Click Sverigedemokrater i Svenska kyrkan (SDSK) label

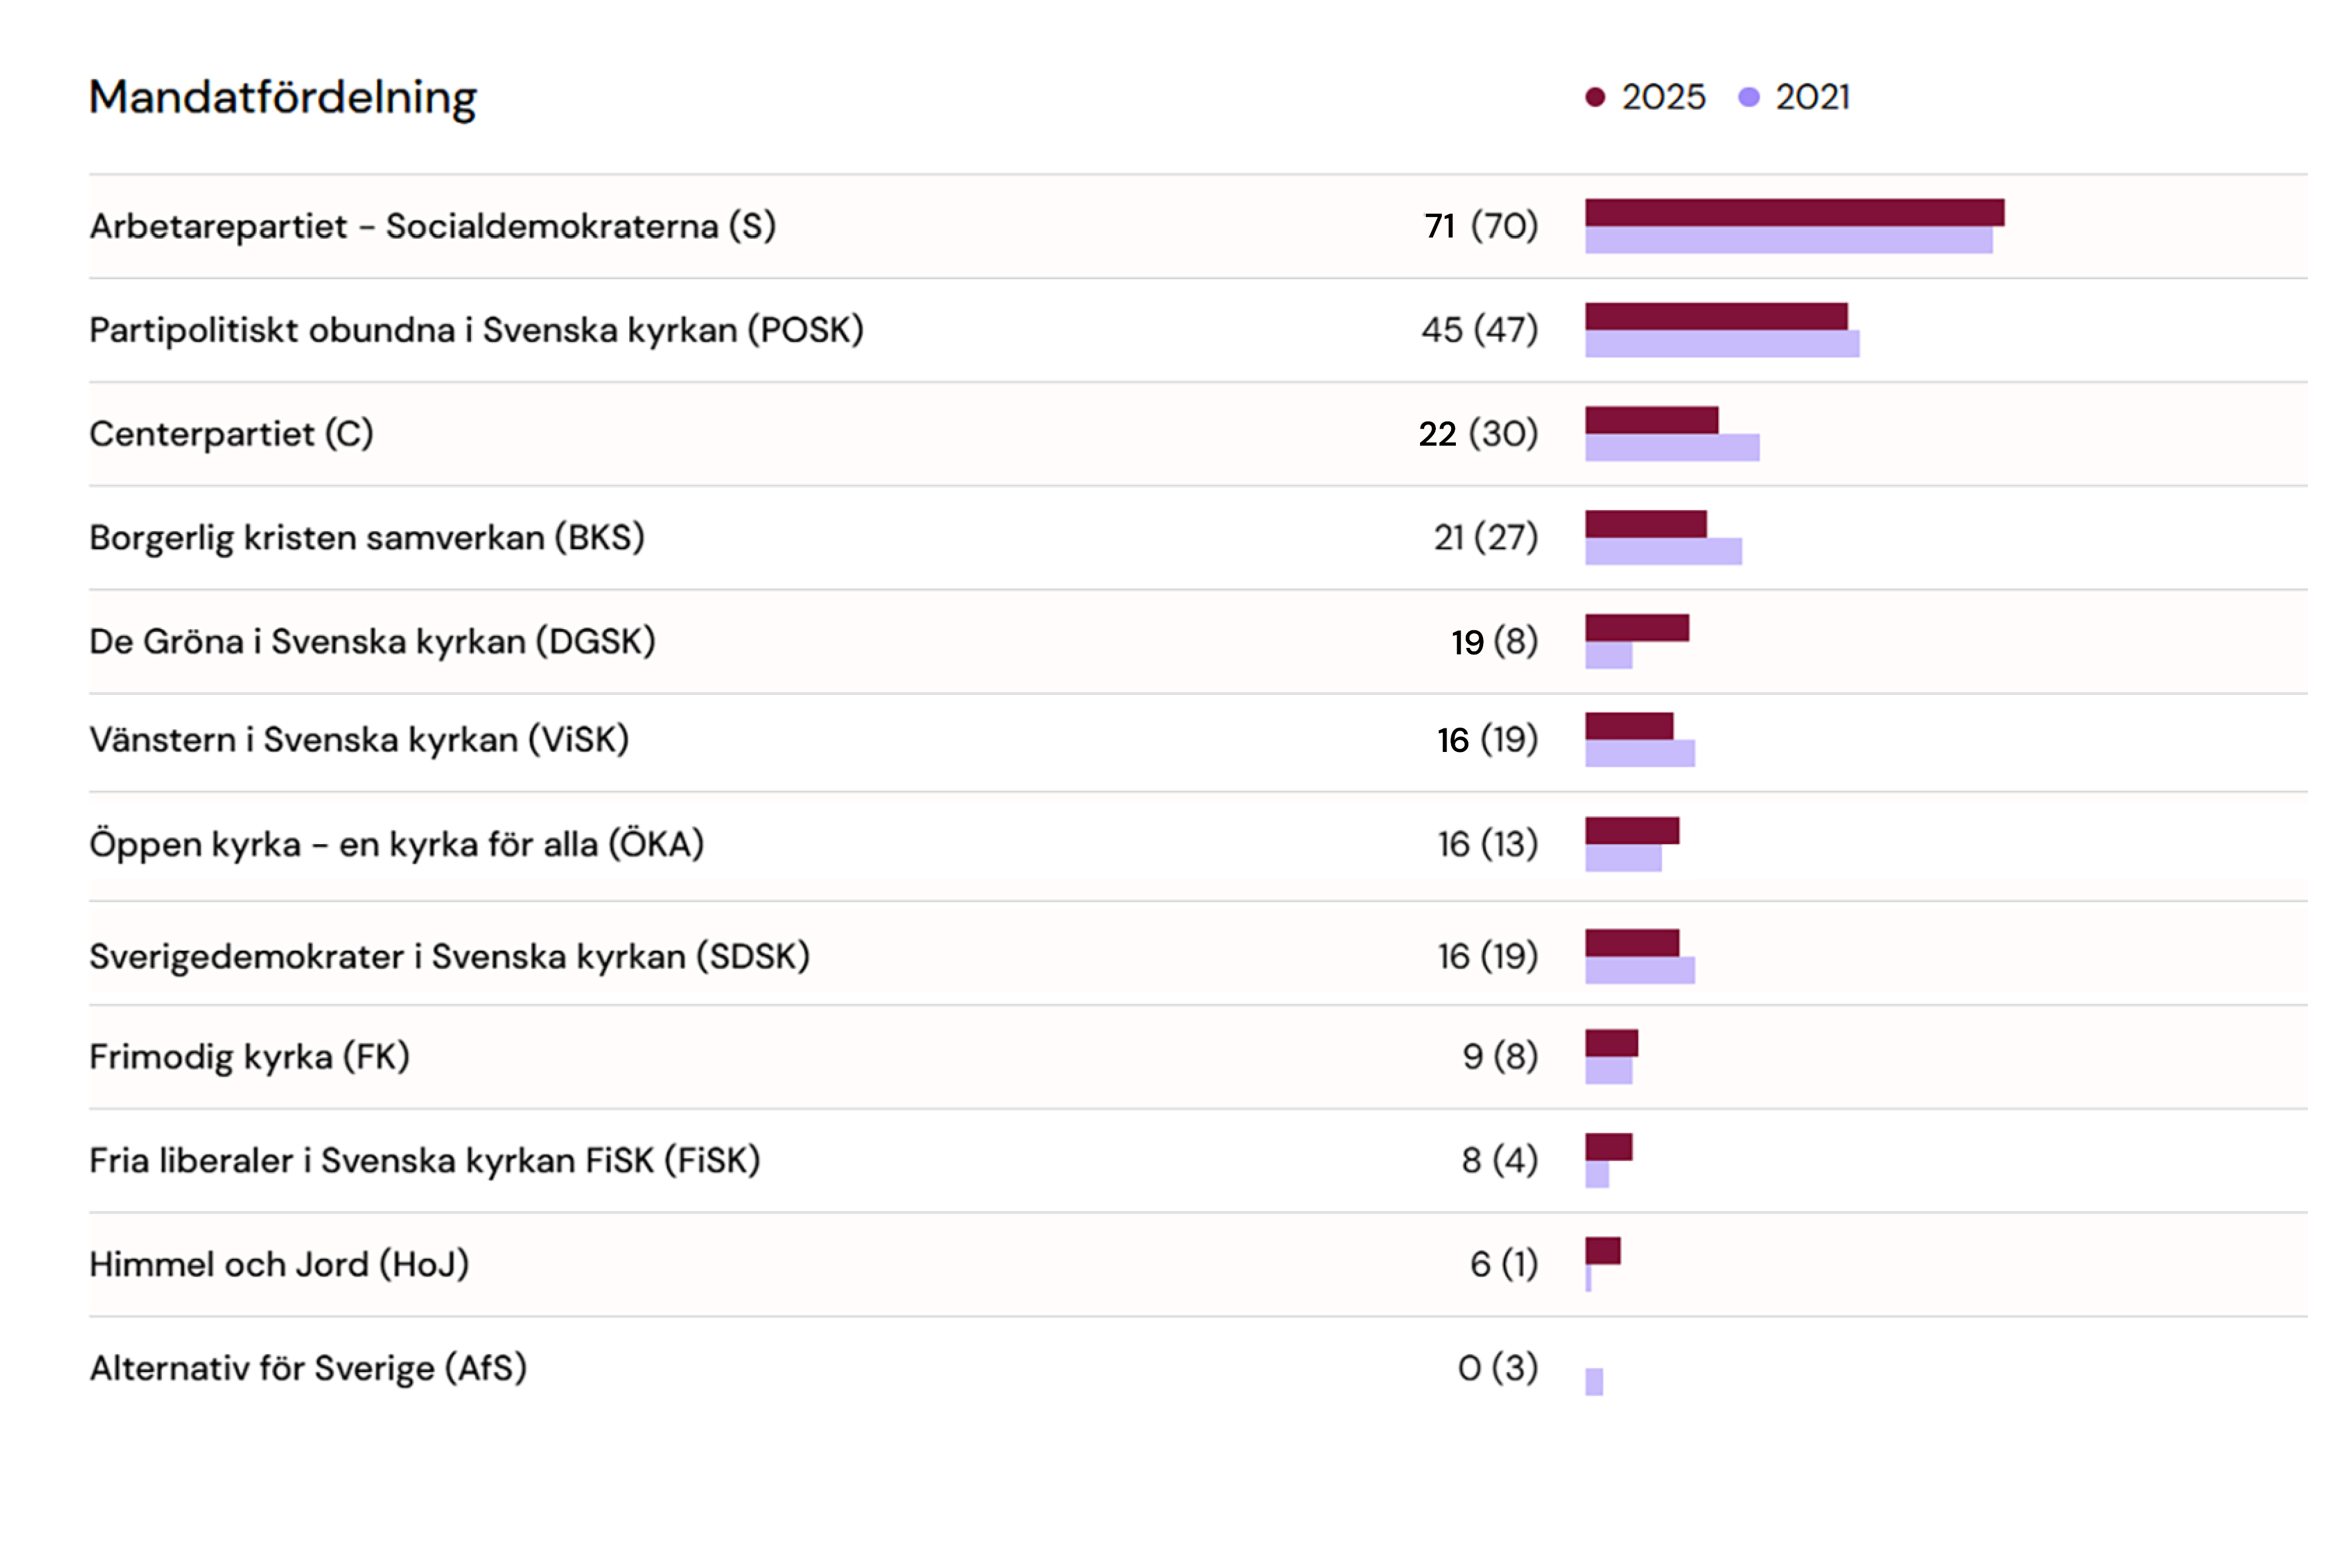point(449,956)
